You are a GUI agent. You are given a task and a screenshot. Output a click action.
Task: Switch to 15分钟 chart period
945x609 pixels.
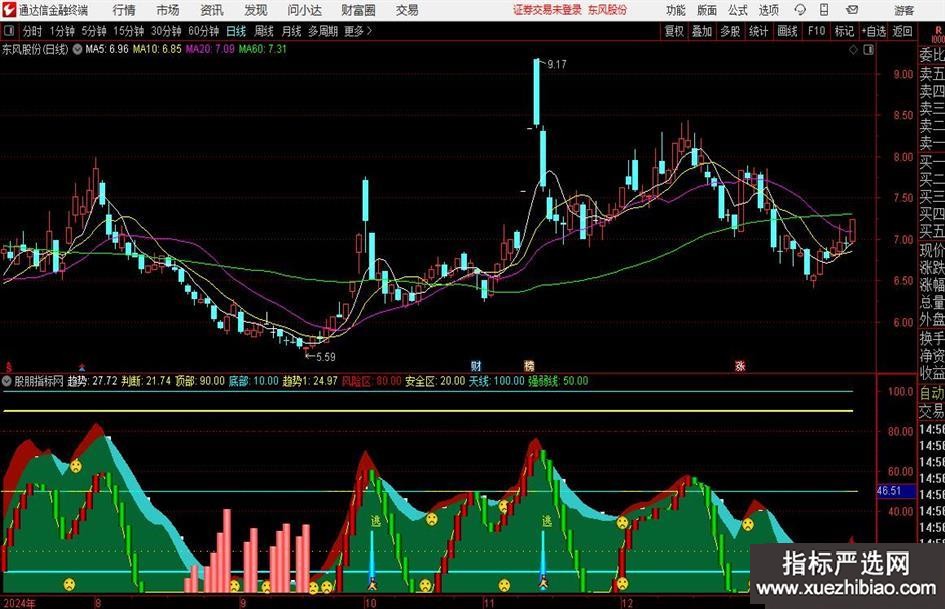click(129, 31)
